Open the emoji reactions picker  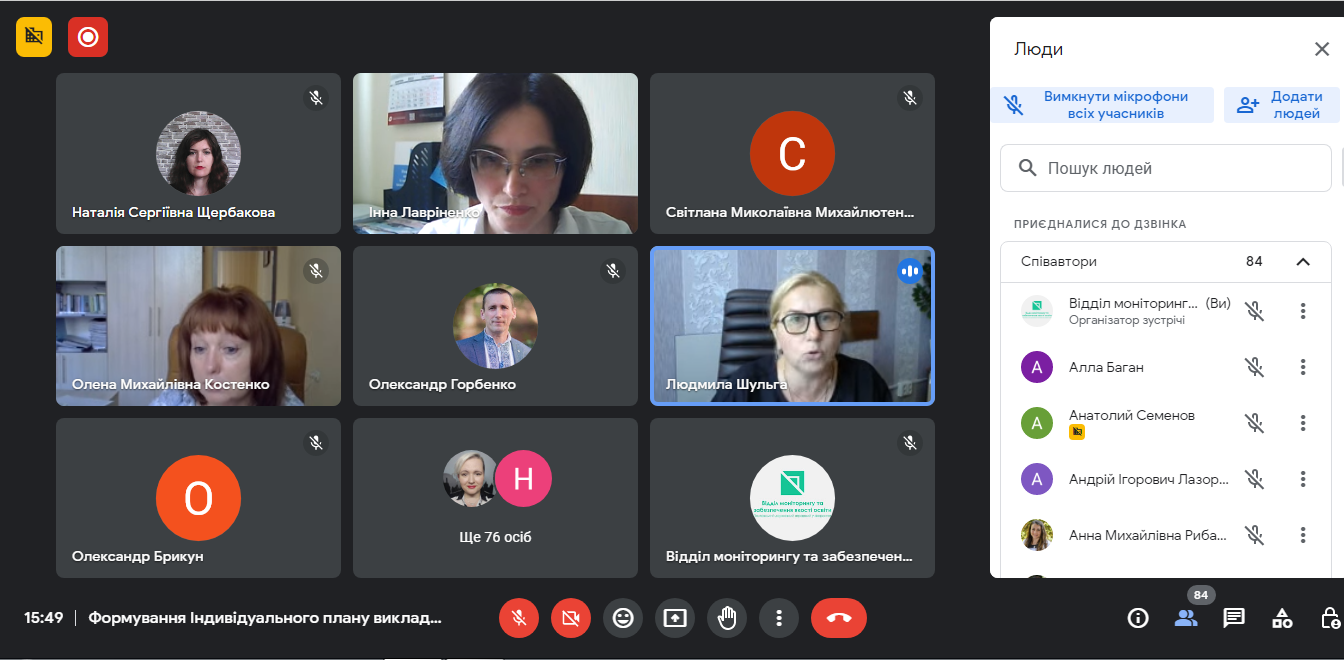[623, 618]
